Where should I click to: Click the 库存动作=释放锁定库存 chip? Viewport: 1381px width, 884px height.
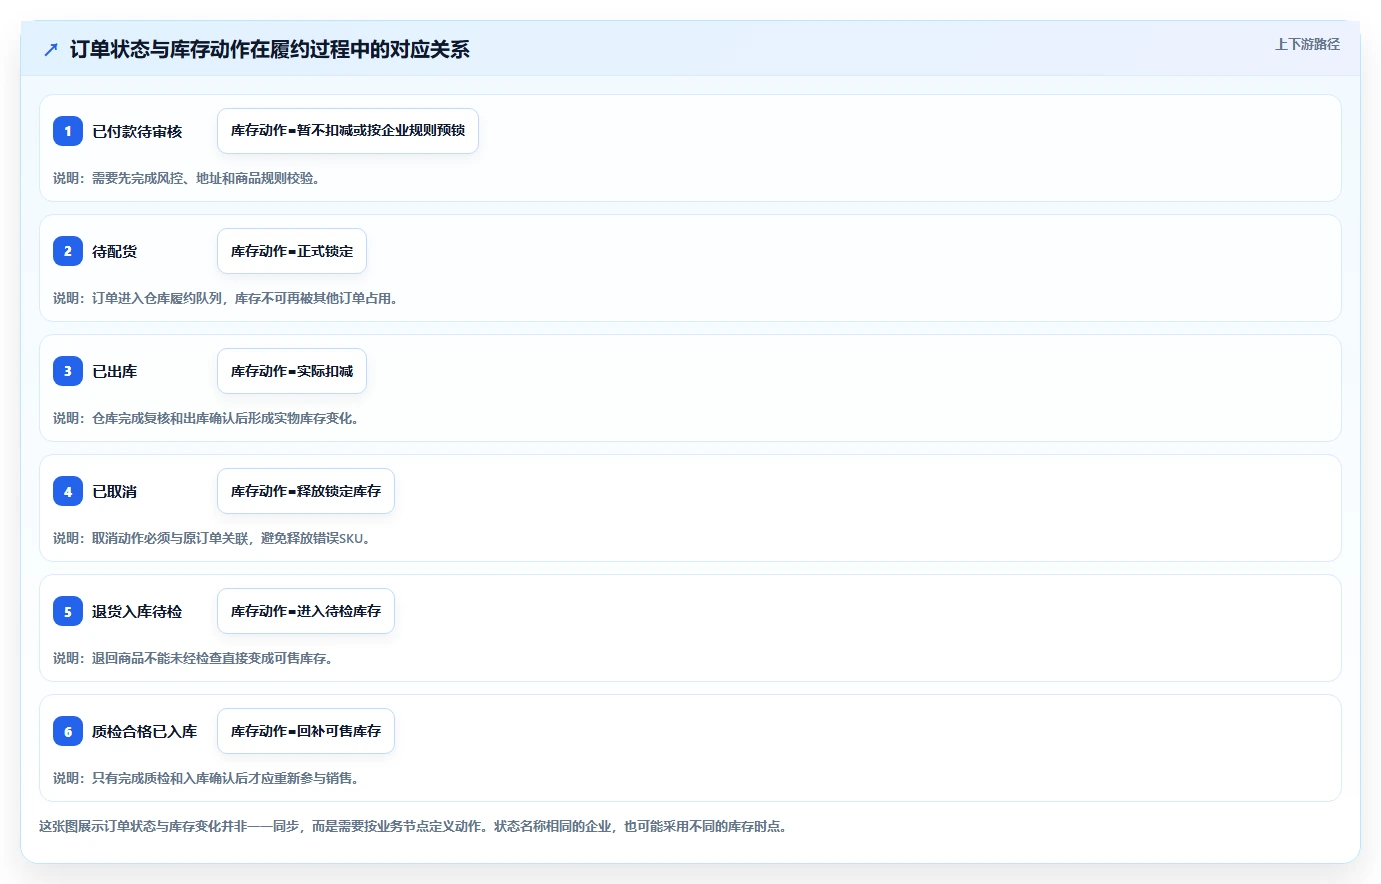(x=306, y=491)
